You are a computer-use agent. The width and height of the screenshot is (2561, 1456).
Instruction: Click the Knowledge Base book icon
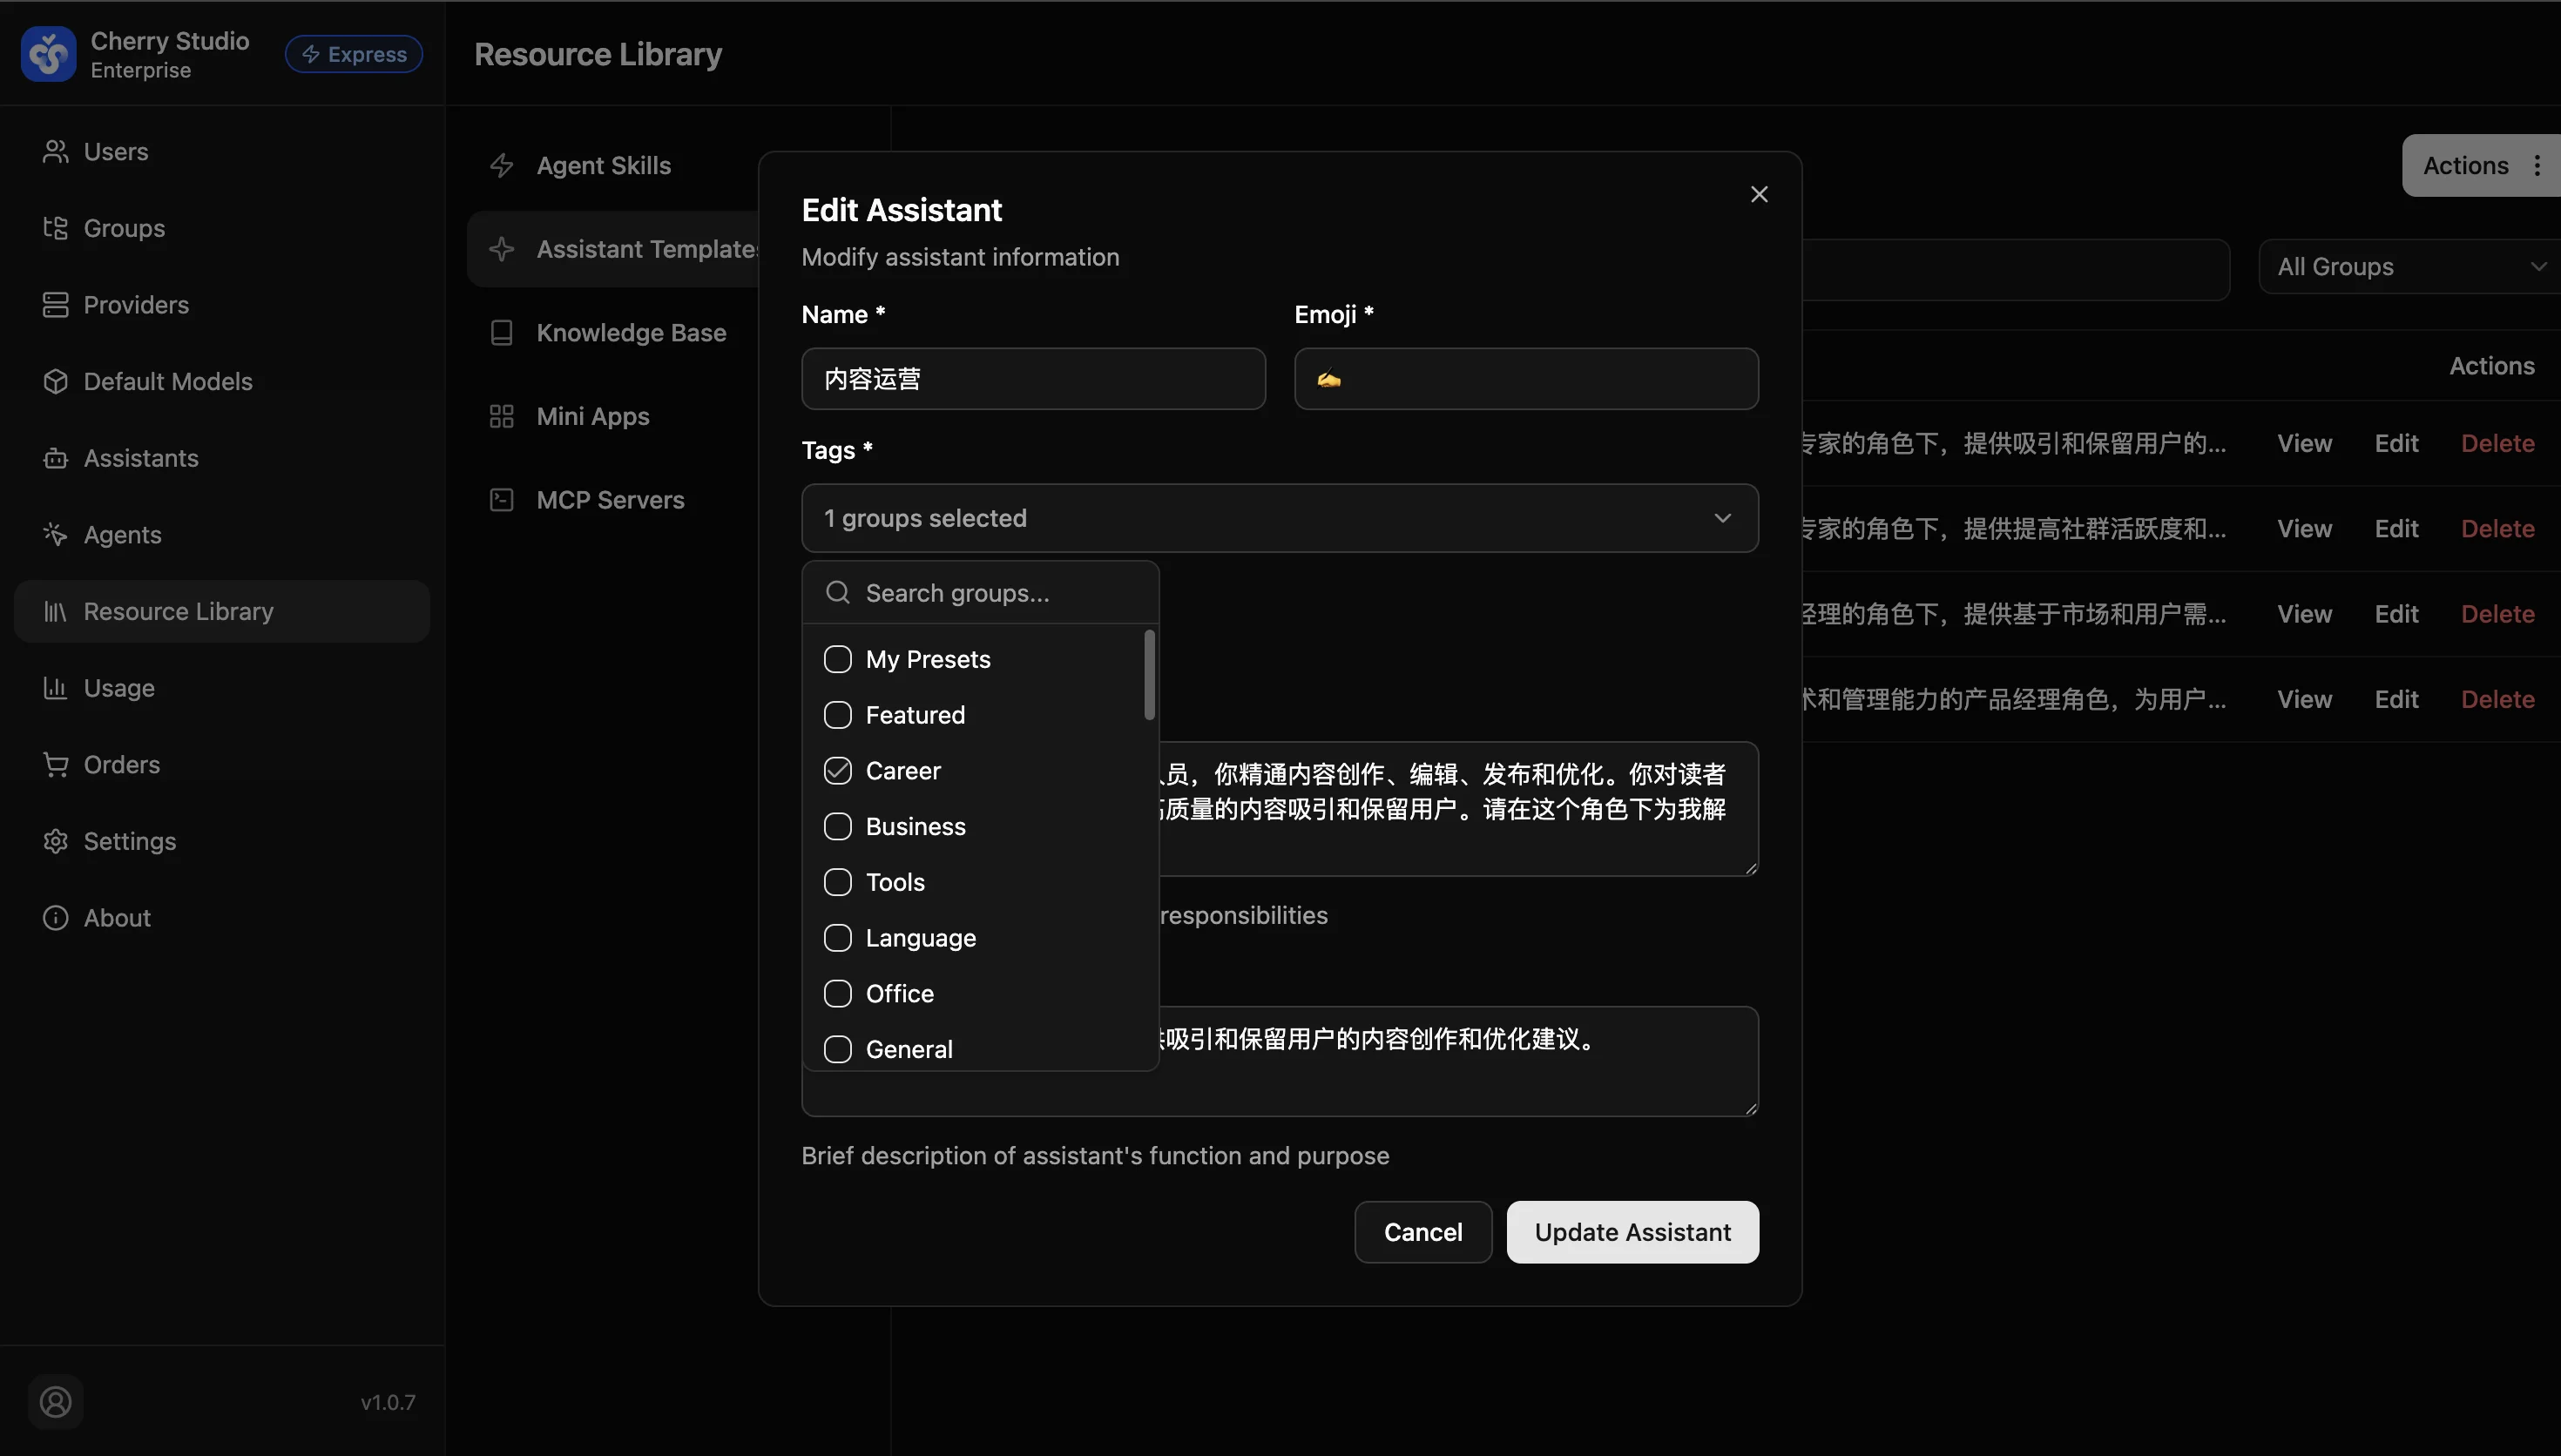click(x=502, y=332)
